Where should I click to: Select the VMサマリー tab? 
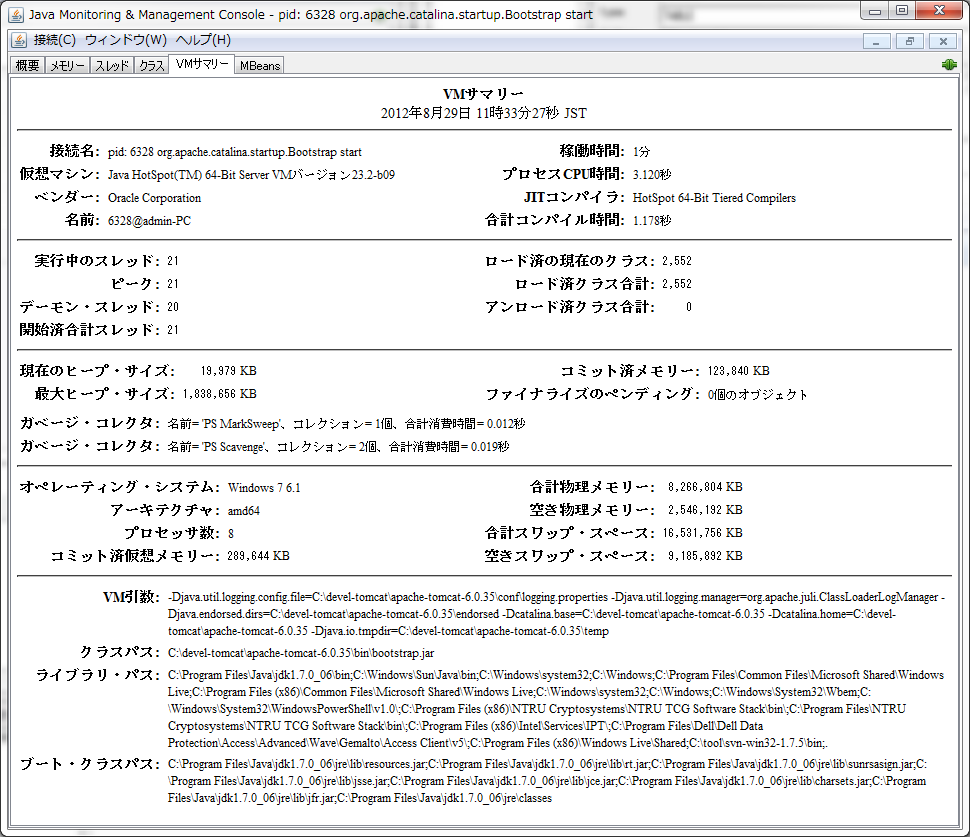(x=202, y=64)
